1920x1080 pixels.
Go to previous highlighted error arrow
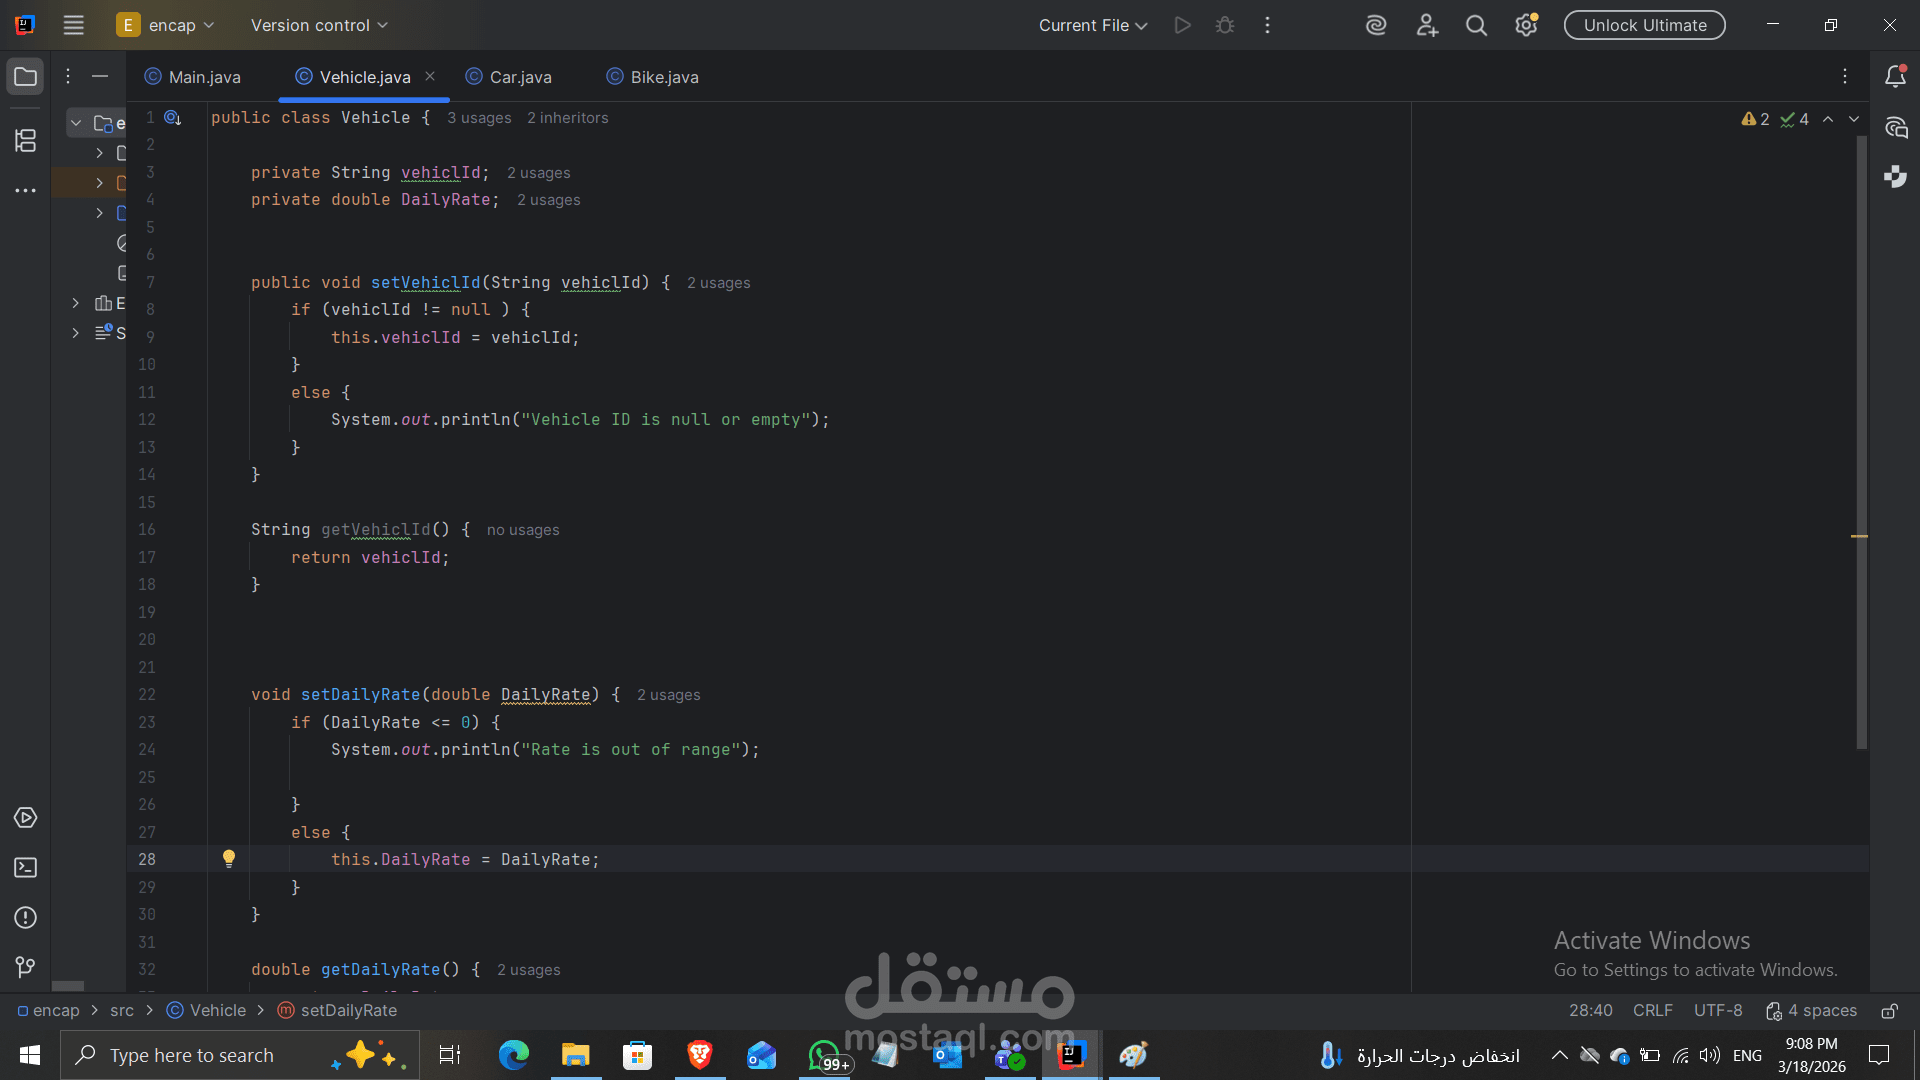pos(1828,119)
